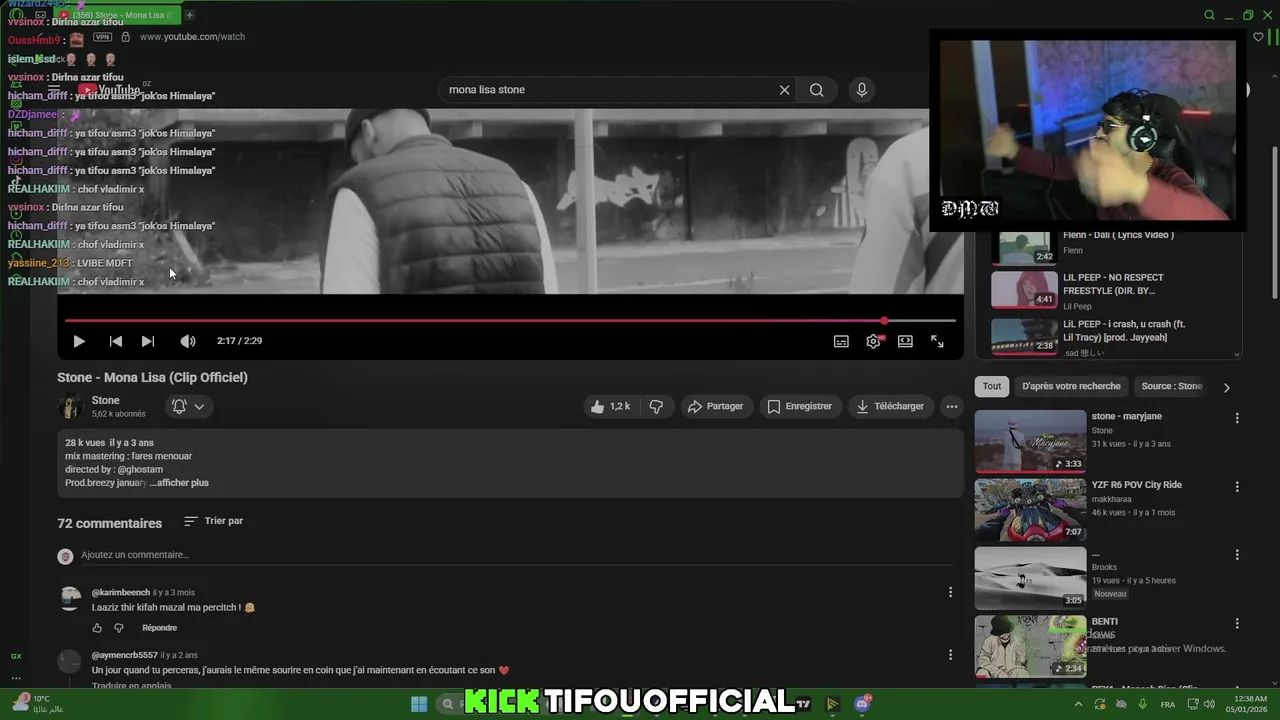The height and width of the screenshot is (720, 1280).
Task: Open more actions menu beside Télécharger
Action: point(952,406)
